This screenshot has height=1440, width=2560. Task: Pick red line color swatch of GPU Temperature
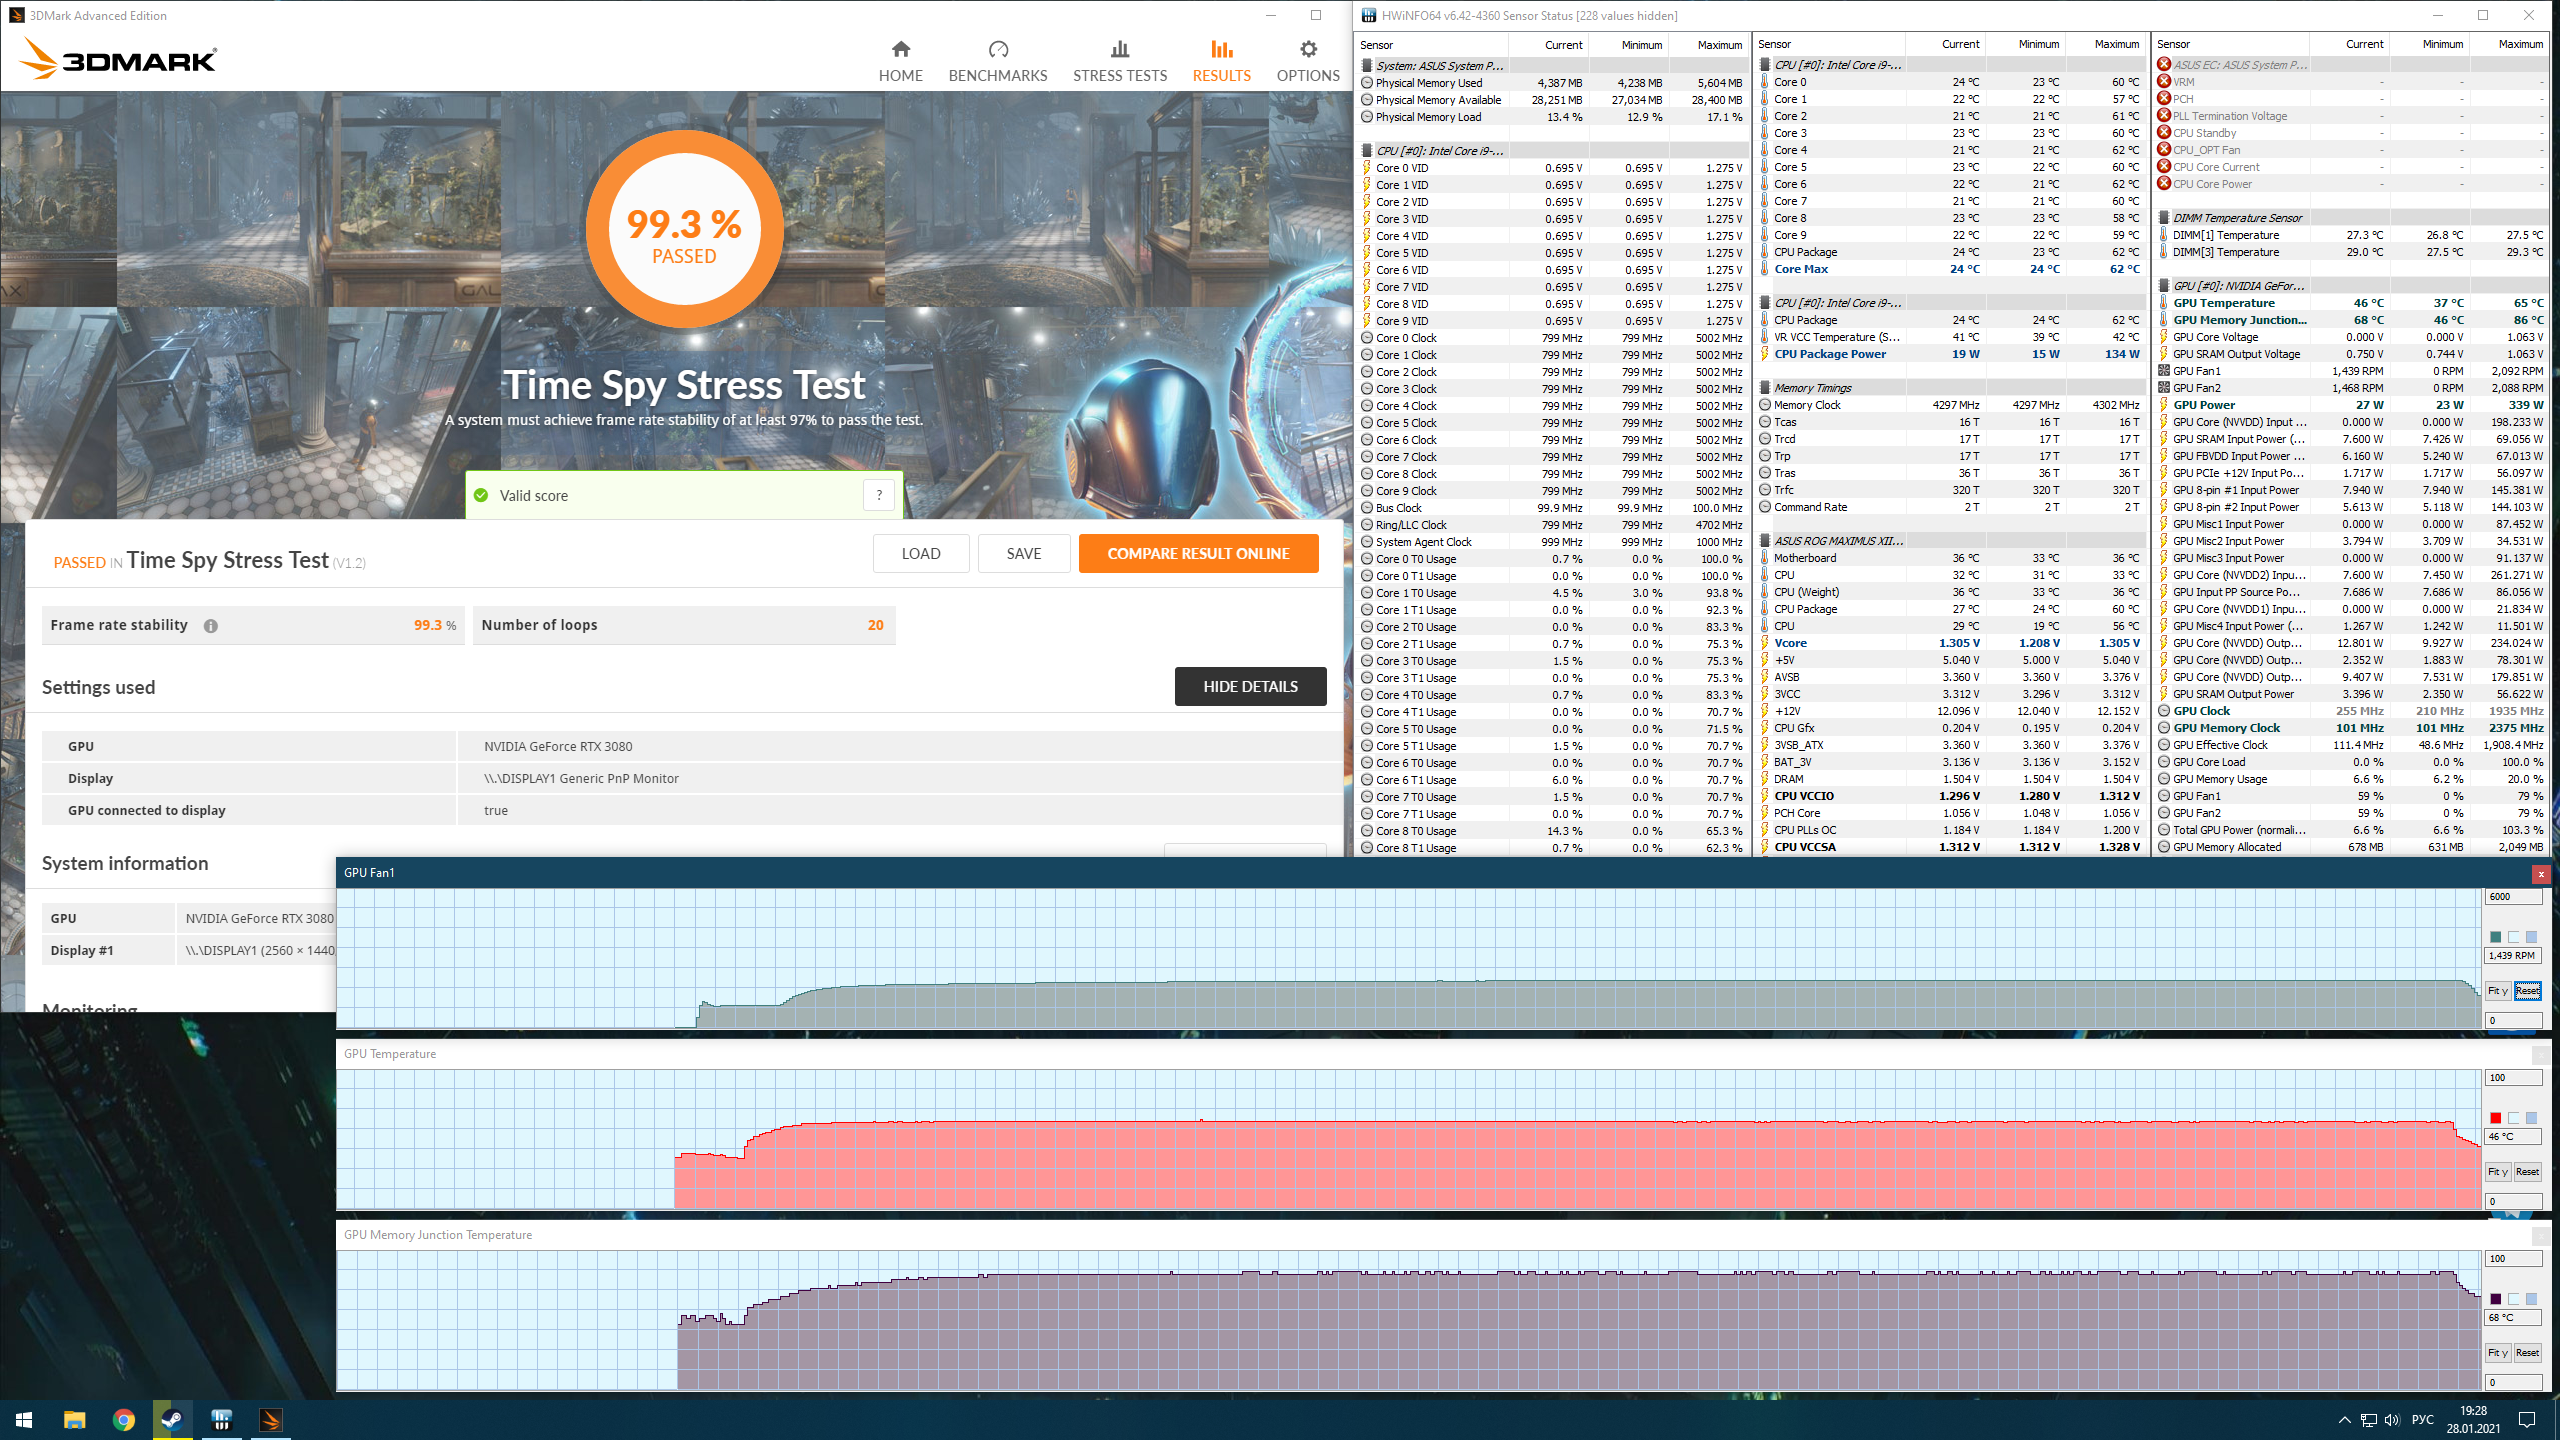point(2496,1118)
